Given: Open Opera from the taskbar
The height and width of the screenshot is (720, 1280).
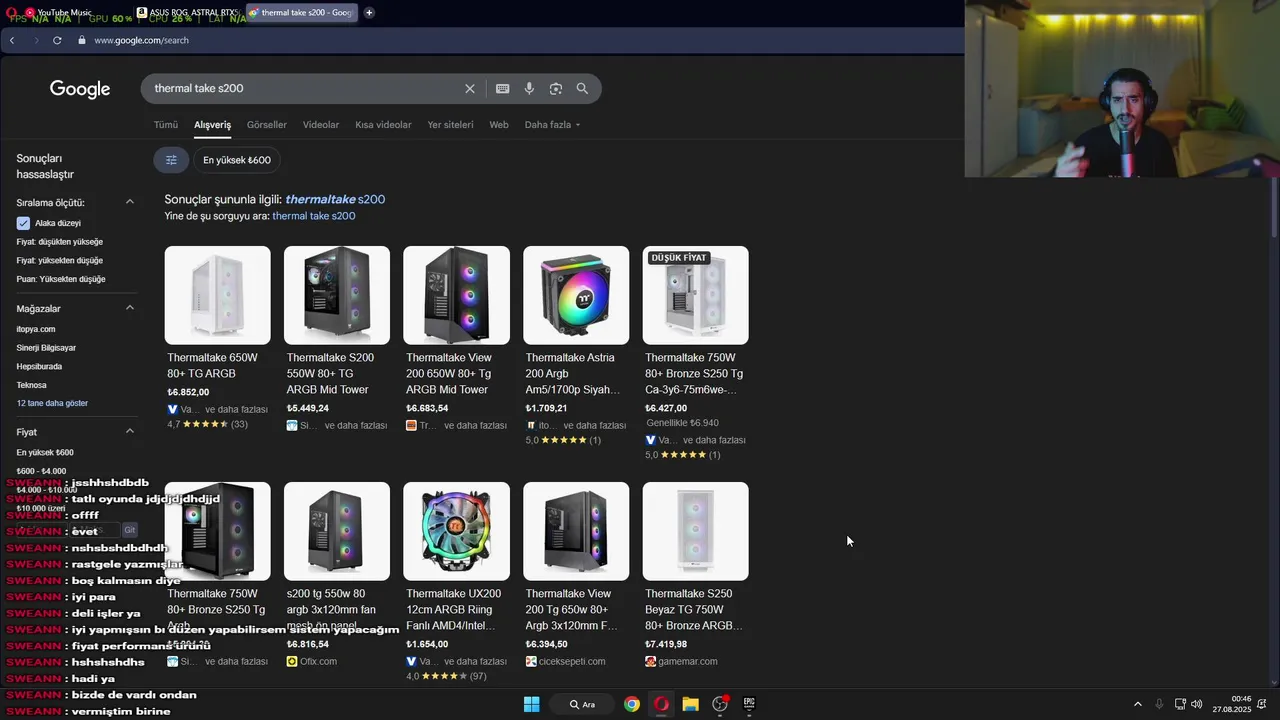Looking at the screenshot, I should 661,704.
